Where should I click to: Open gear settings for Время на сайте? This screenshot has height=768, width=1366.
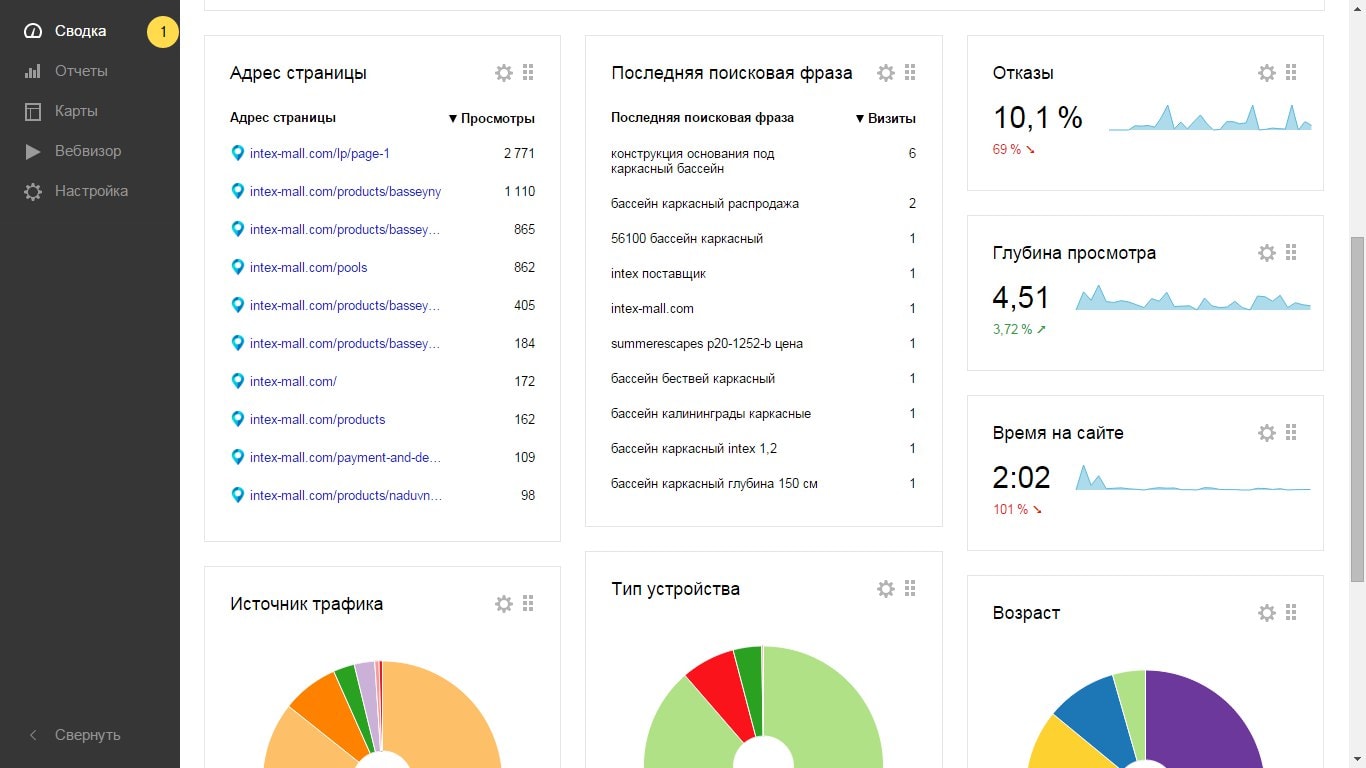(x=1267, y=433)
